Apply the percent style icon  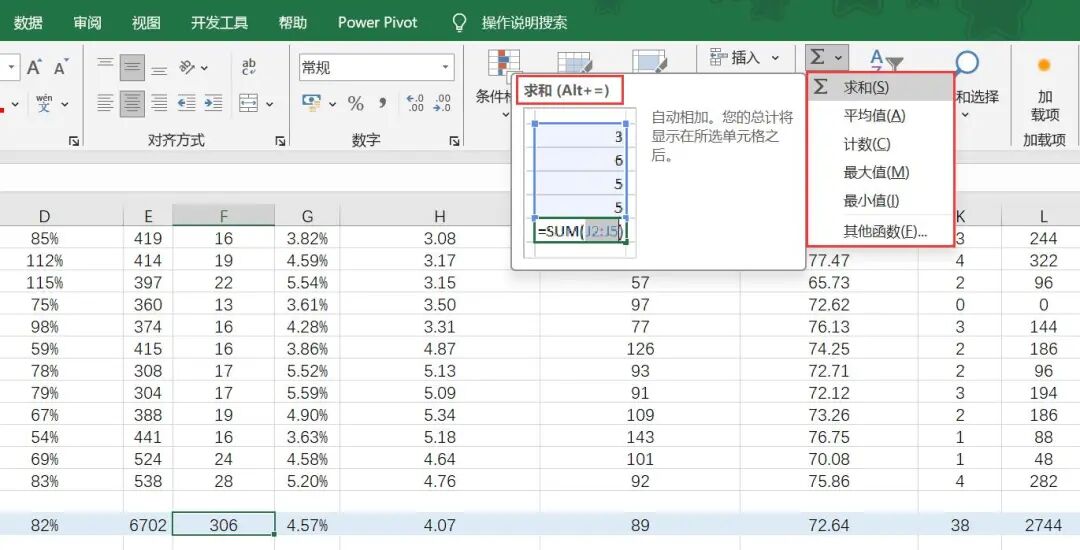355,103
